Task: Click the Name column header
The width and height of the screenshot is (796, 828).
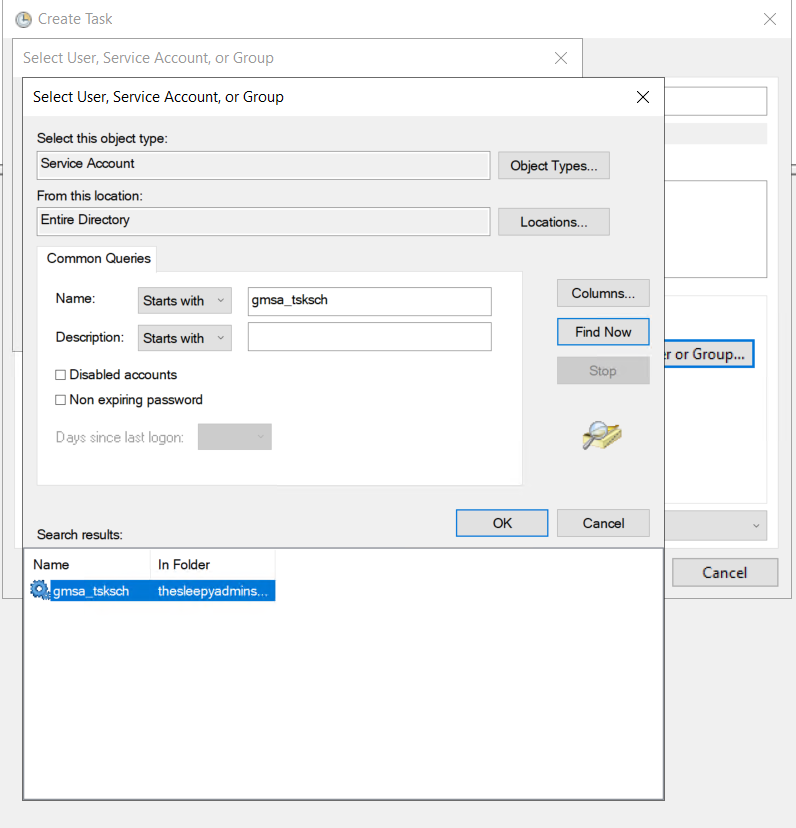Action: (51, 564)
